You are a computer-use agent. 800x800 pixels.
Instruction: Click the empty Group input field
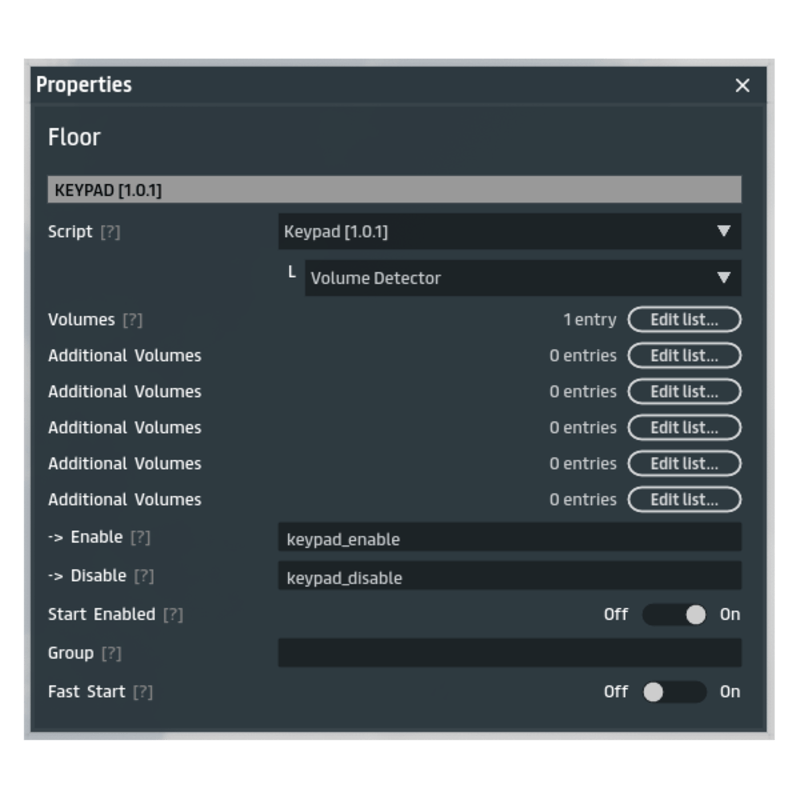coord(509,653)
